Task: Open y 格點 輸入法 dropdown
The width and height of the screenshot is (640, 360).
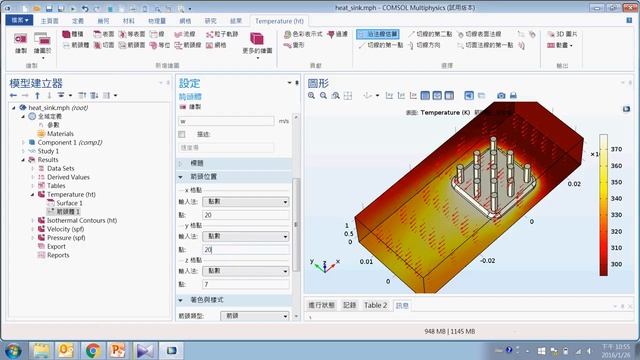Action: (x=245, y=236)
